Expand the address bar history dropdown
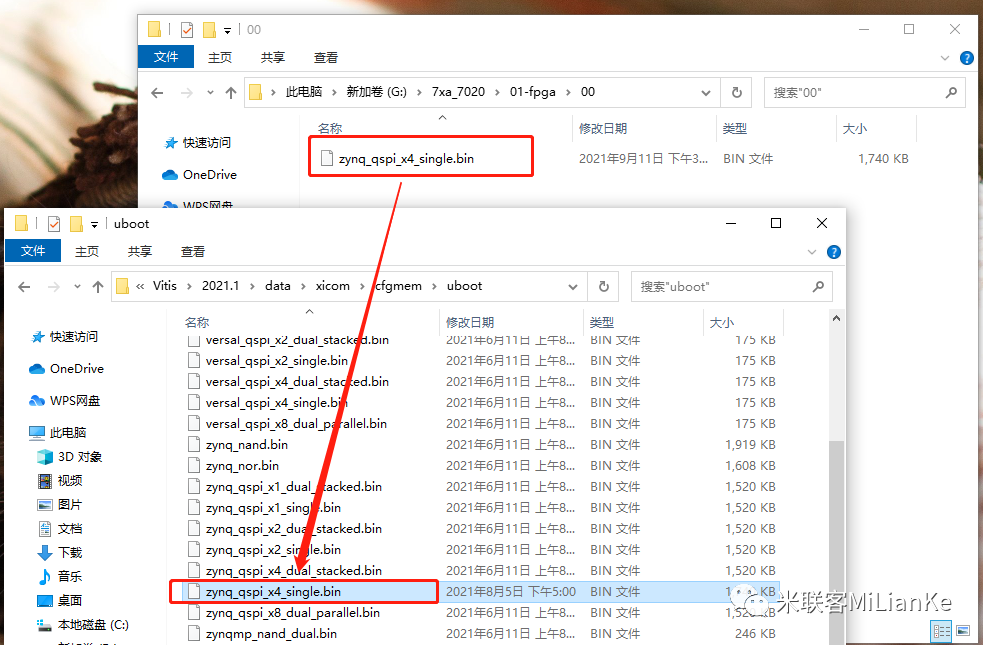The image size is (983, 645). [x=573, y=286]
